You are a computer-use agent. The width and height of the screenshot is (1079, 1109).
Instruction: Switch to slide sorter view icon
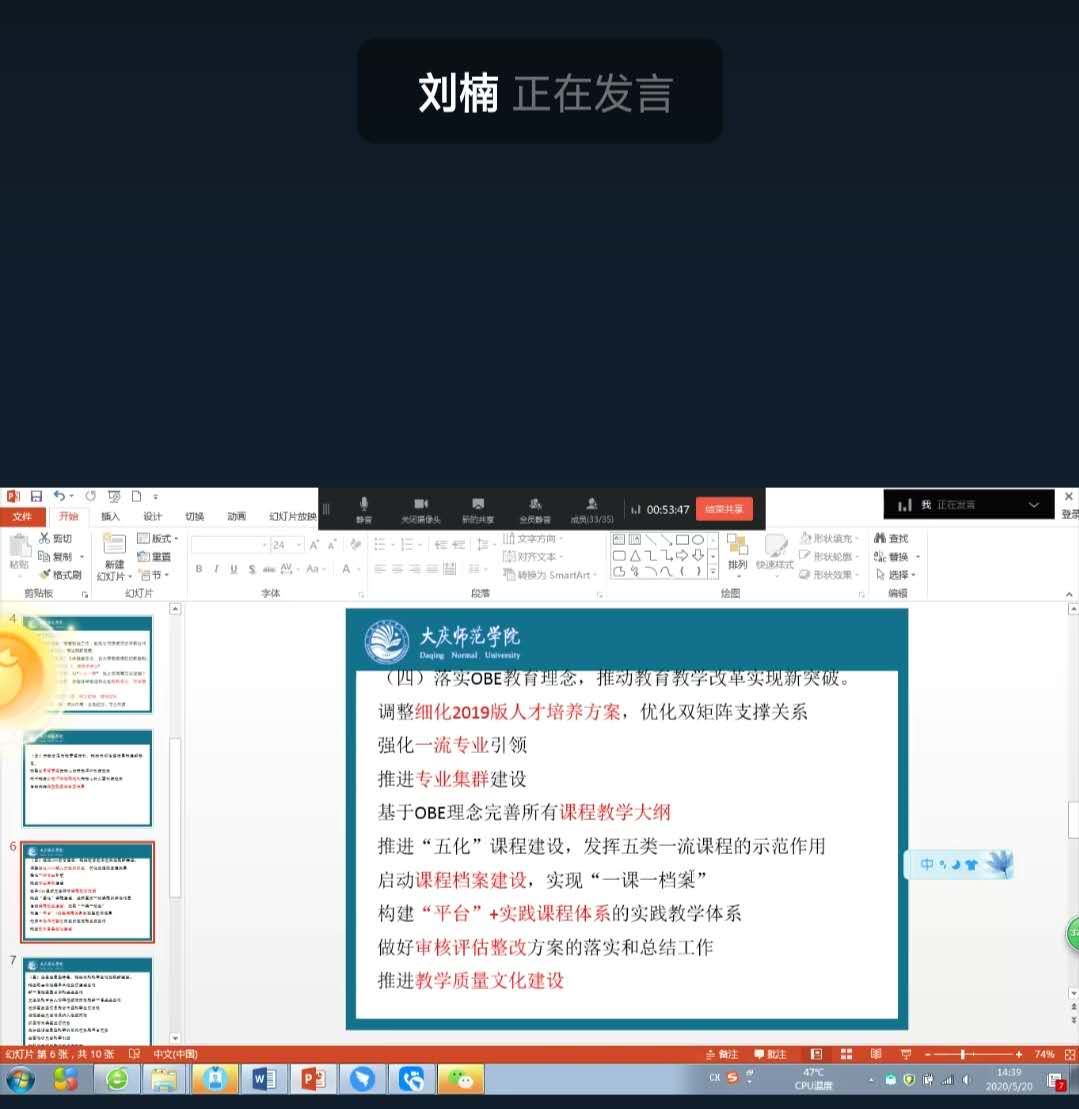pos(846,1054)
